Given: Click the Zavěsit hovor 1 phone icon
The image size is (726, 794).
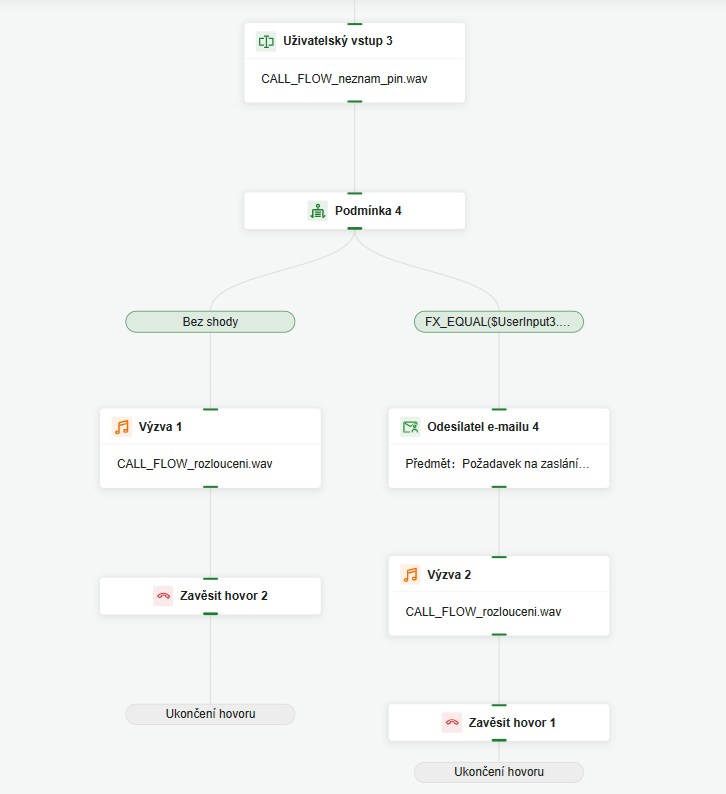Looking at the screenshot, I should click(x=452, y=722).
